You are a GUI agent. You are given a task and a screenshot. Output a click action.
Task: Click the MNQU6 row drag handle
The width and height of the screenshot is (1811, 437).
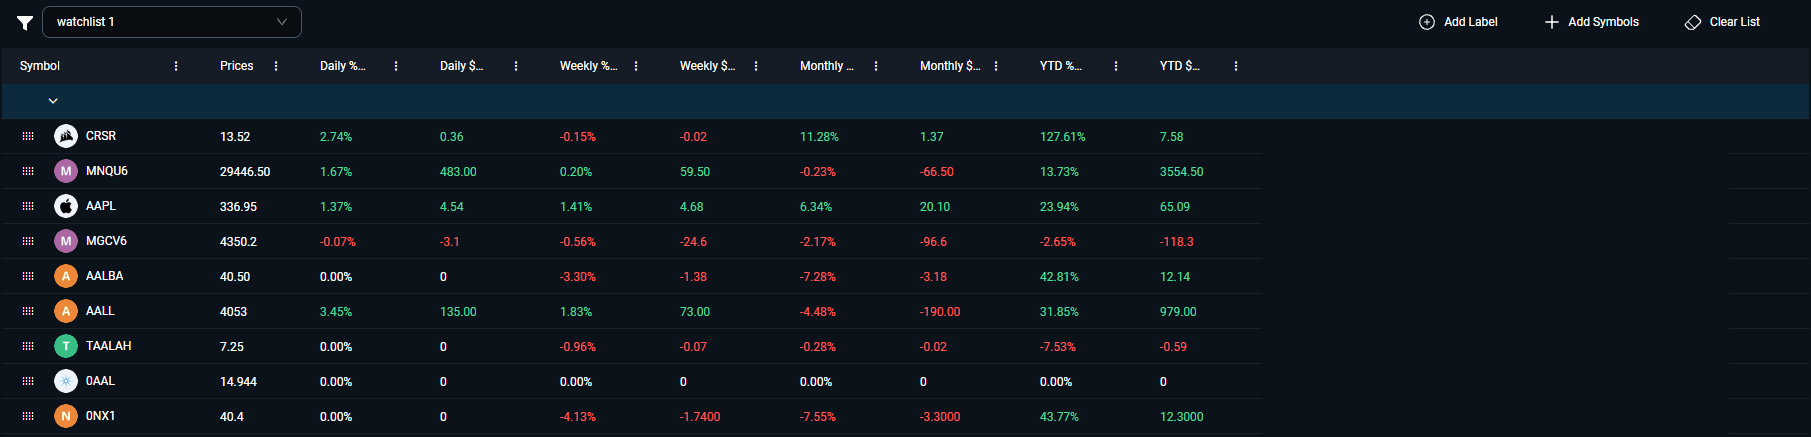pyautogui.click(x=28, y=171)
